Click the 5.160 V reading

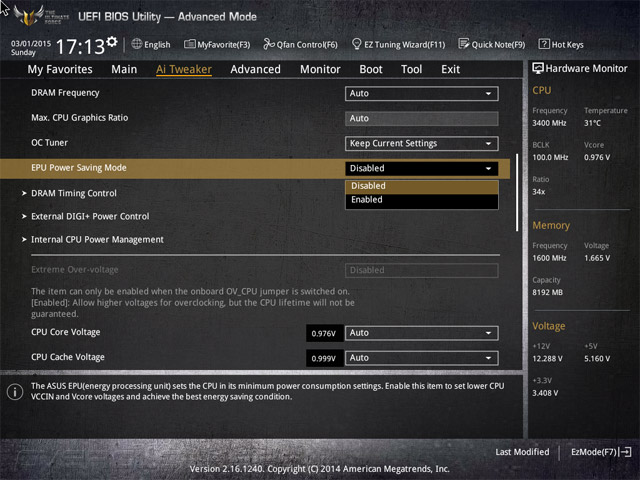(x=597, y=358)
